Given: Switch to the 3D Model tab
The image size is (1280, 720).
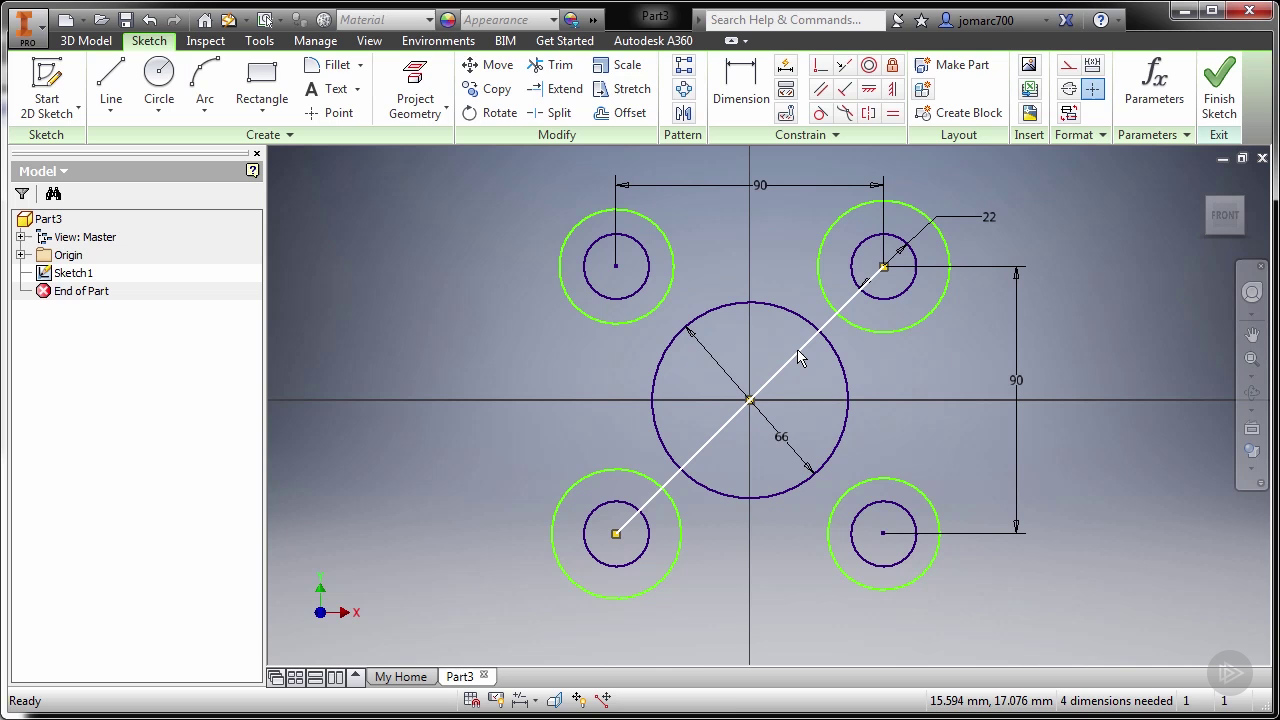Looking at the screenshot, I should (x=86, y=41).
